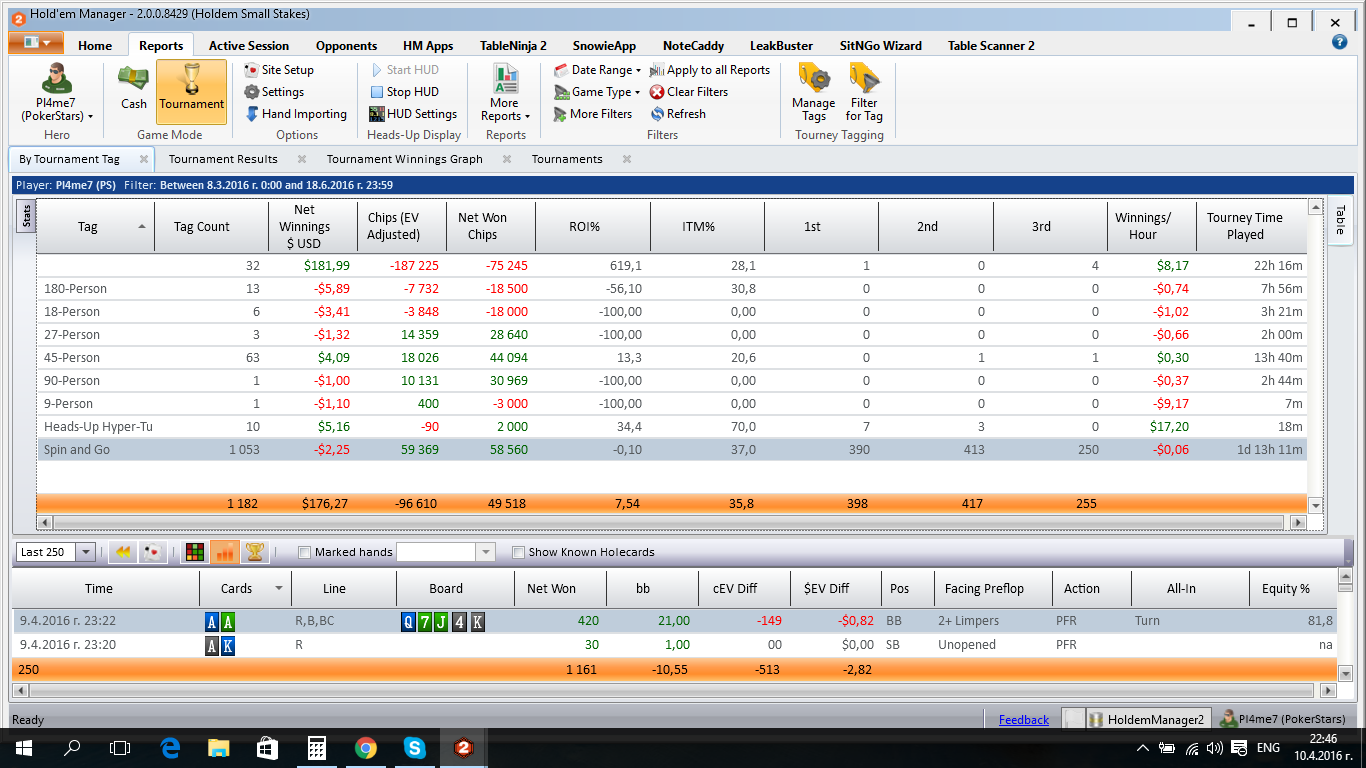
Task: Select the Heads-Up Hyper-Tu tag row
Action: [672, 427]
